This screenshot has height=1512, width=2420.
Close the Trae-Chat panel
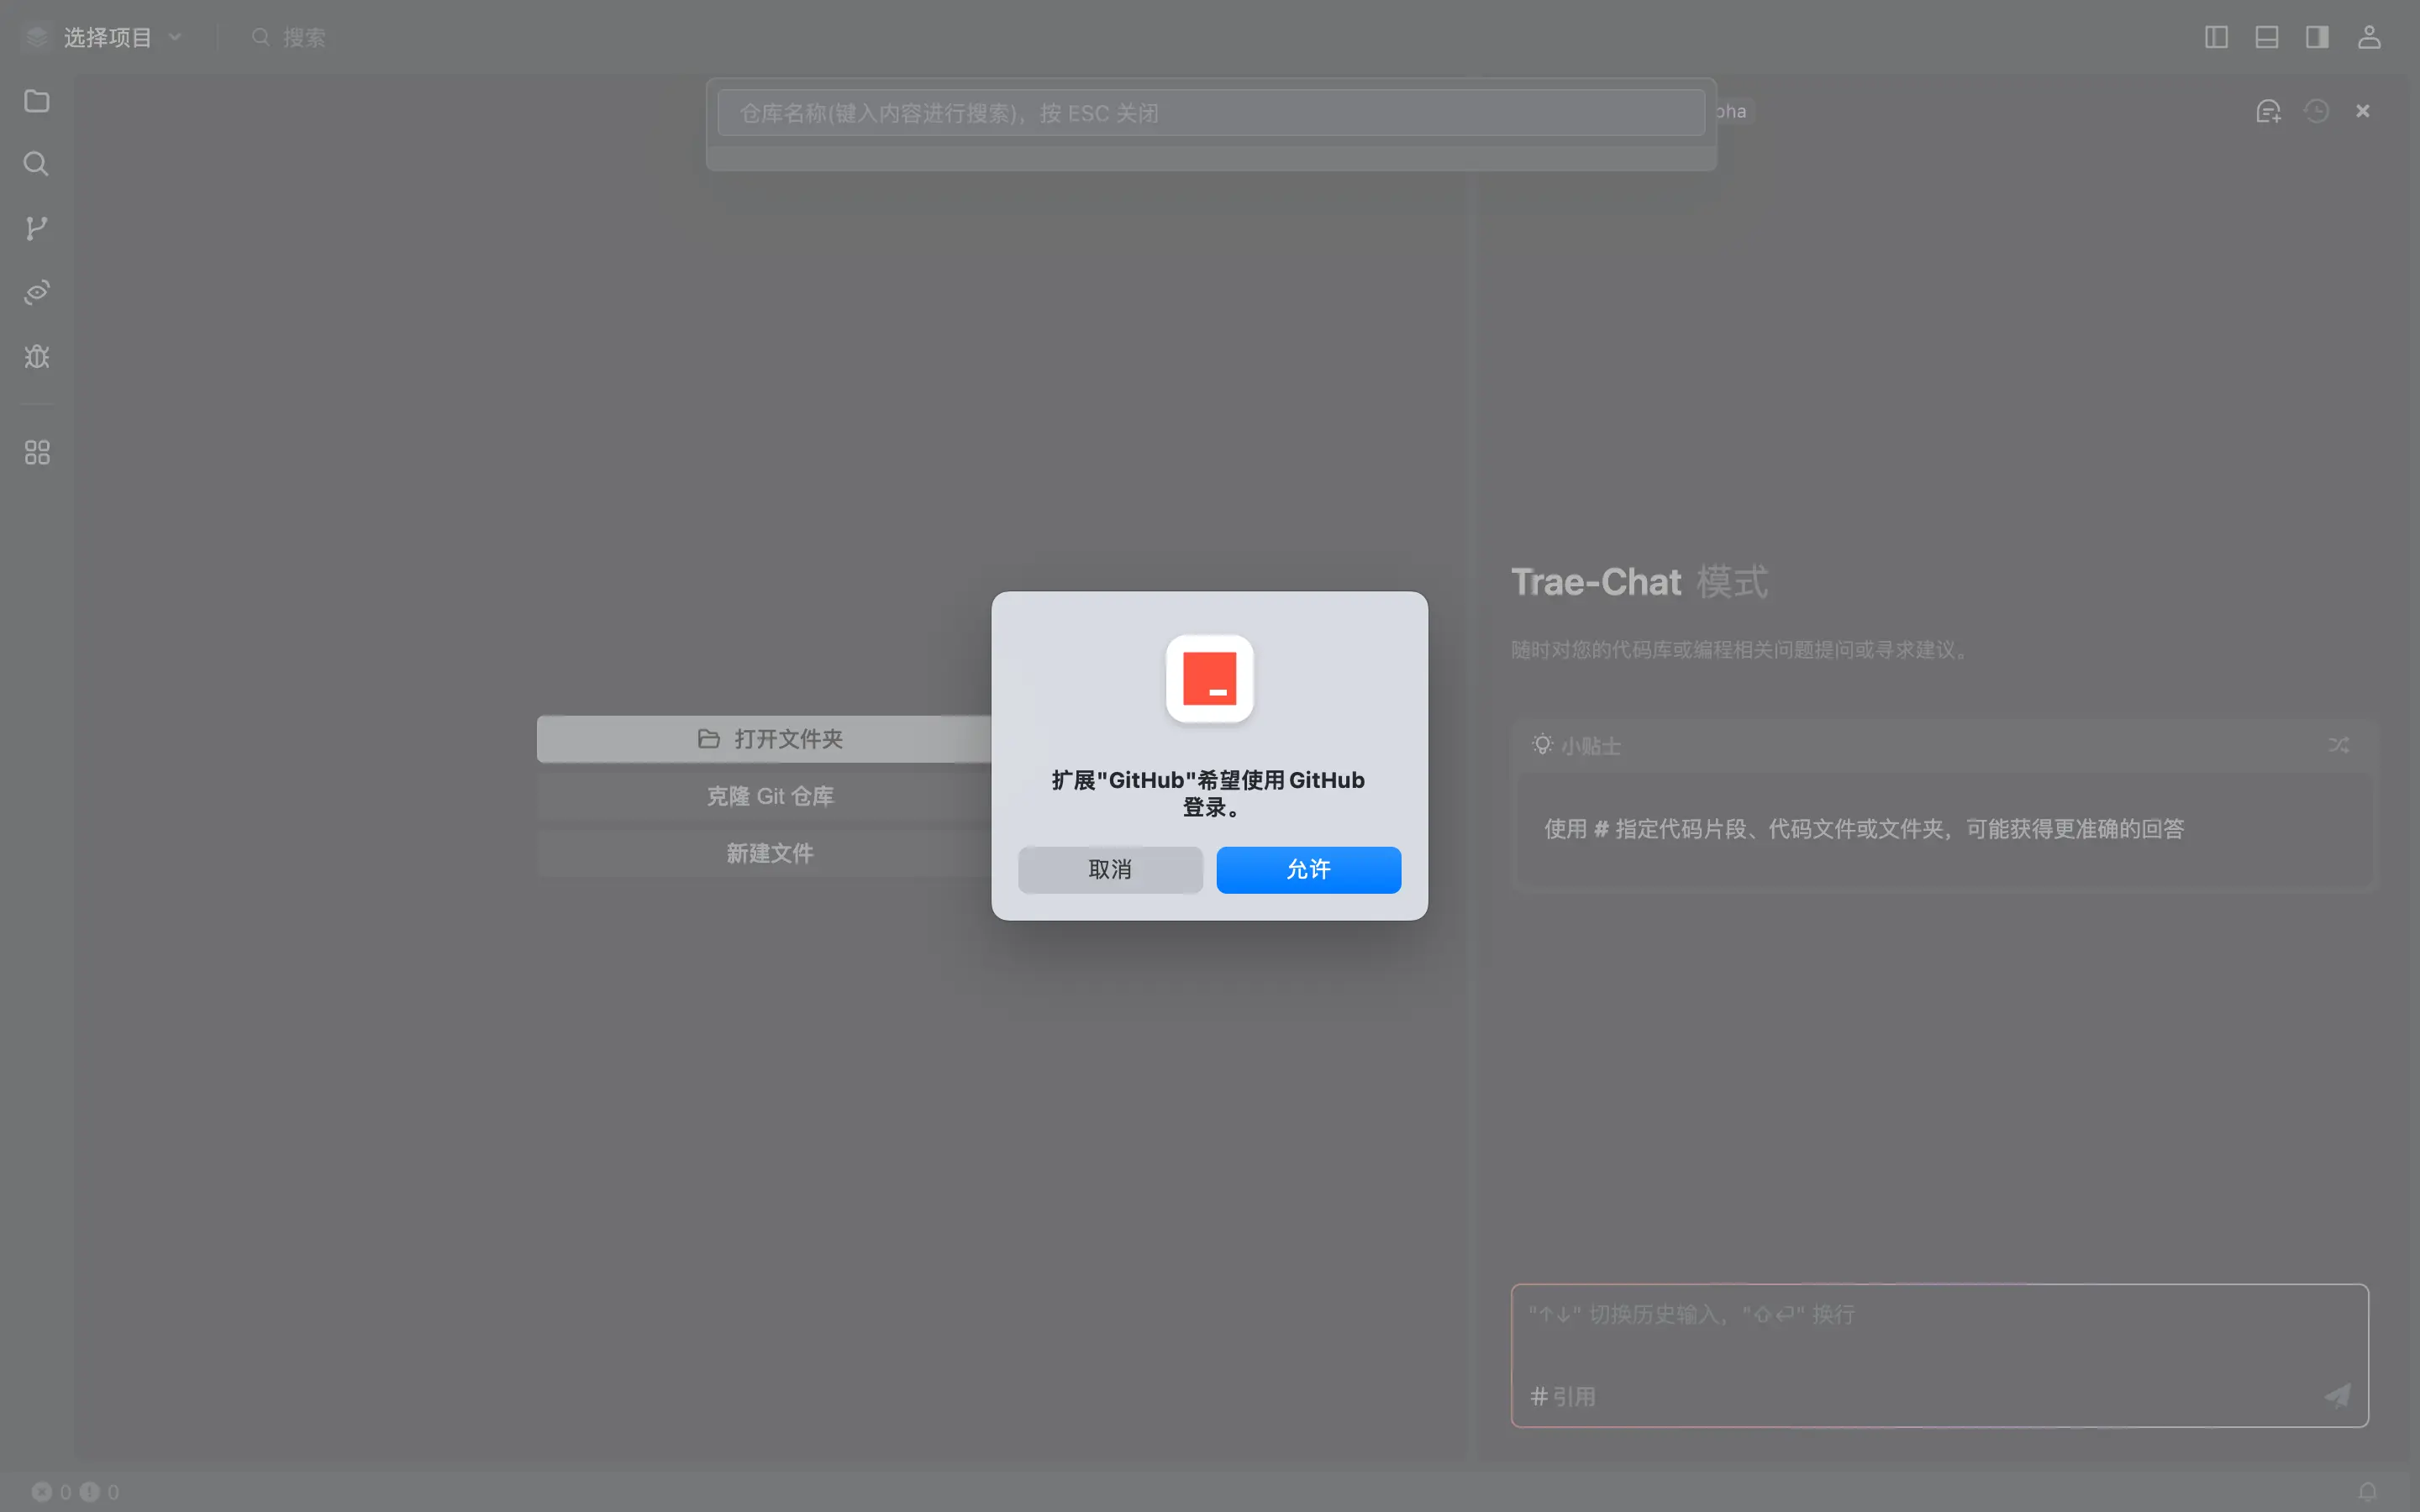point(2363,111)
